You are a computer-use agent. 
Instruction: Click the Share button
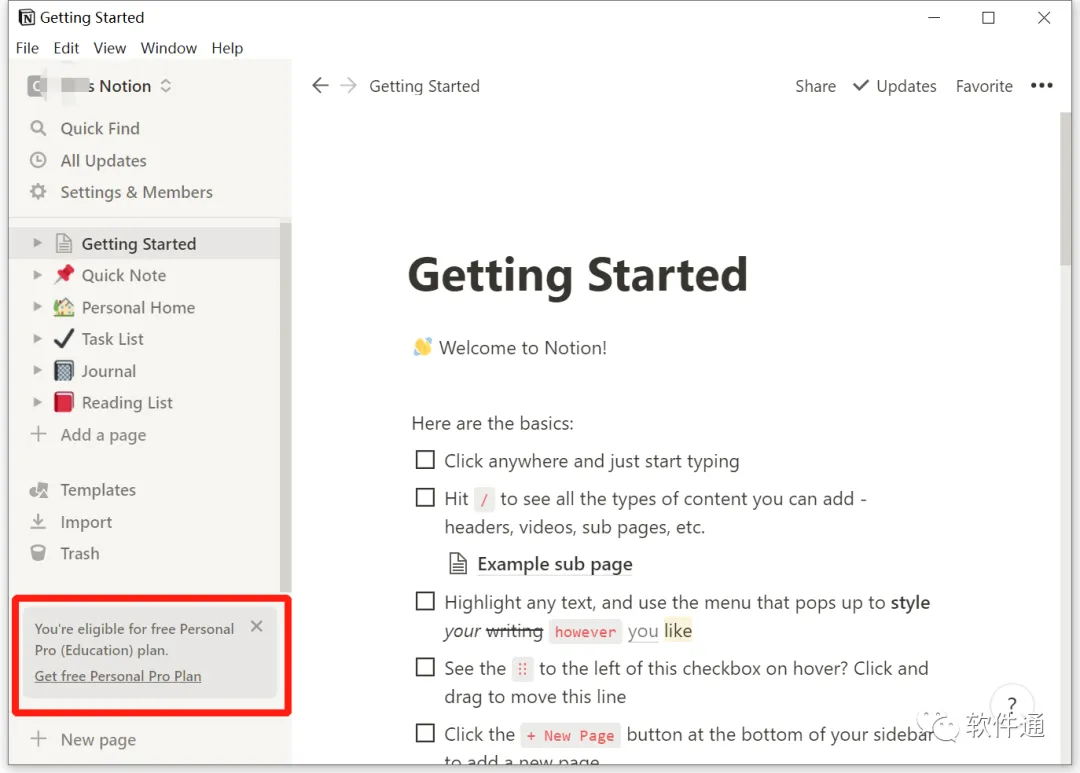[816, 86]
